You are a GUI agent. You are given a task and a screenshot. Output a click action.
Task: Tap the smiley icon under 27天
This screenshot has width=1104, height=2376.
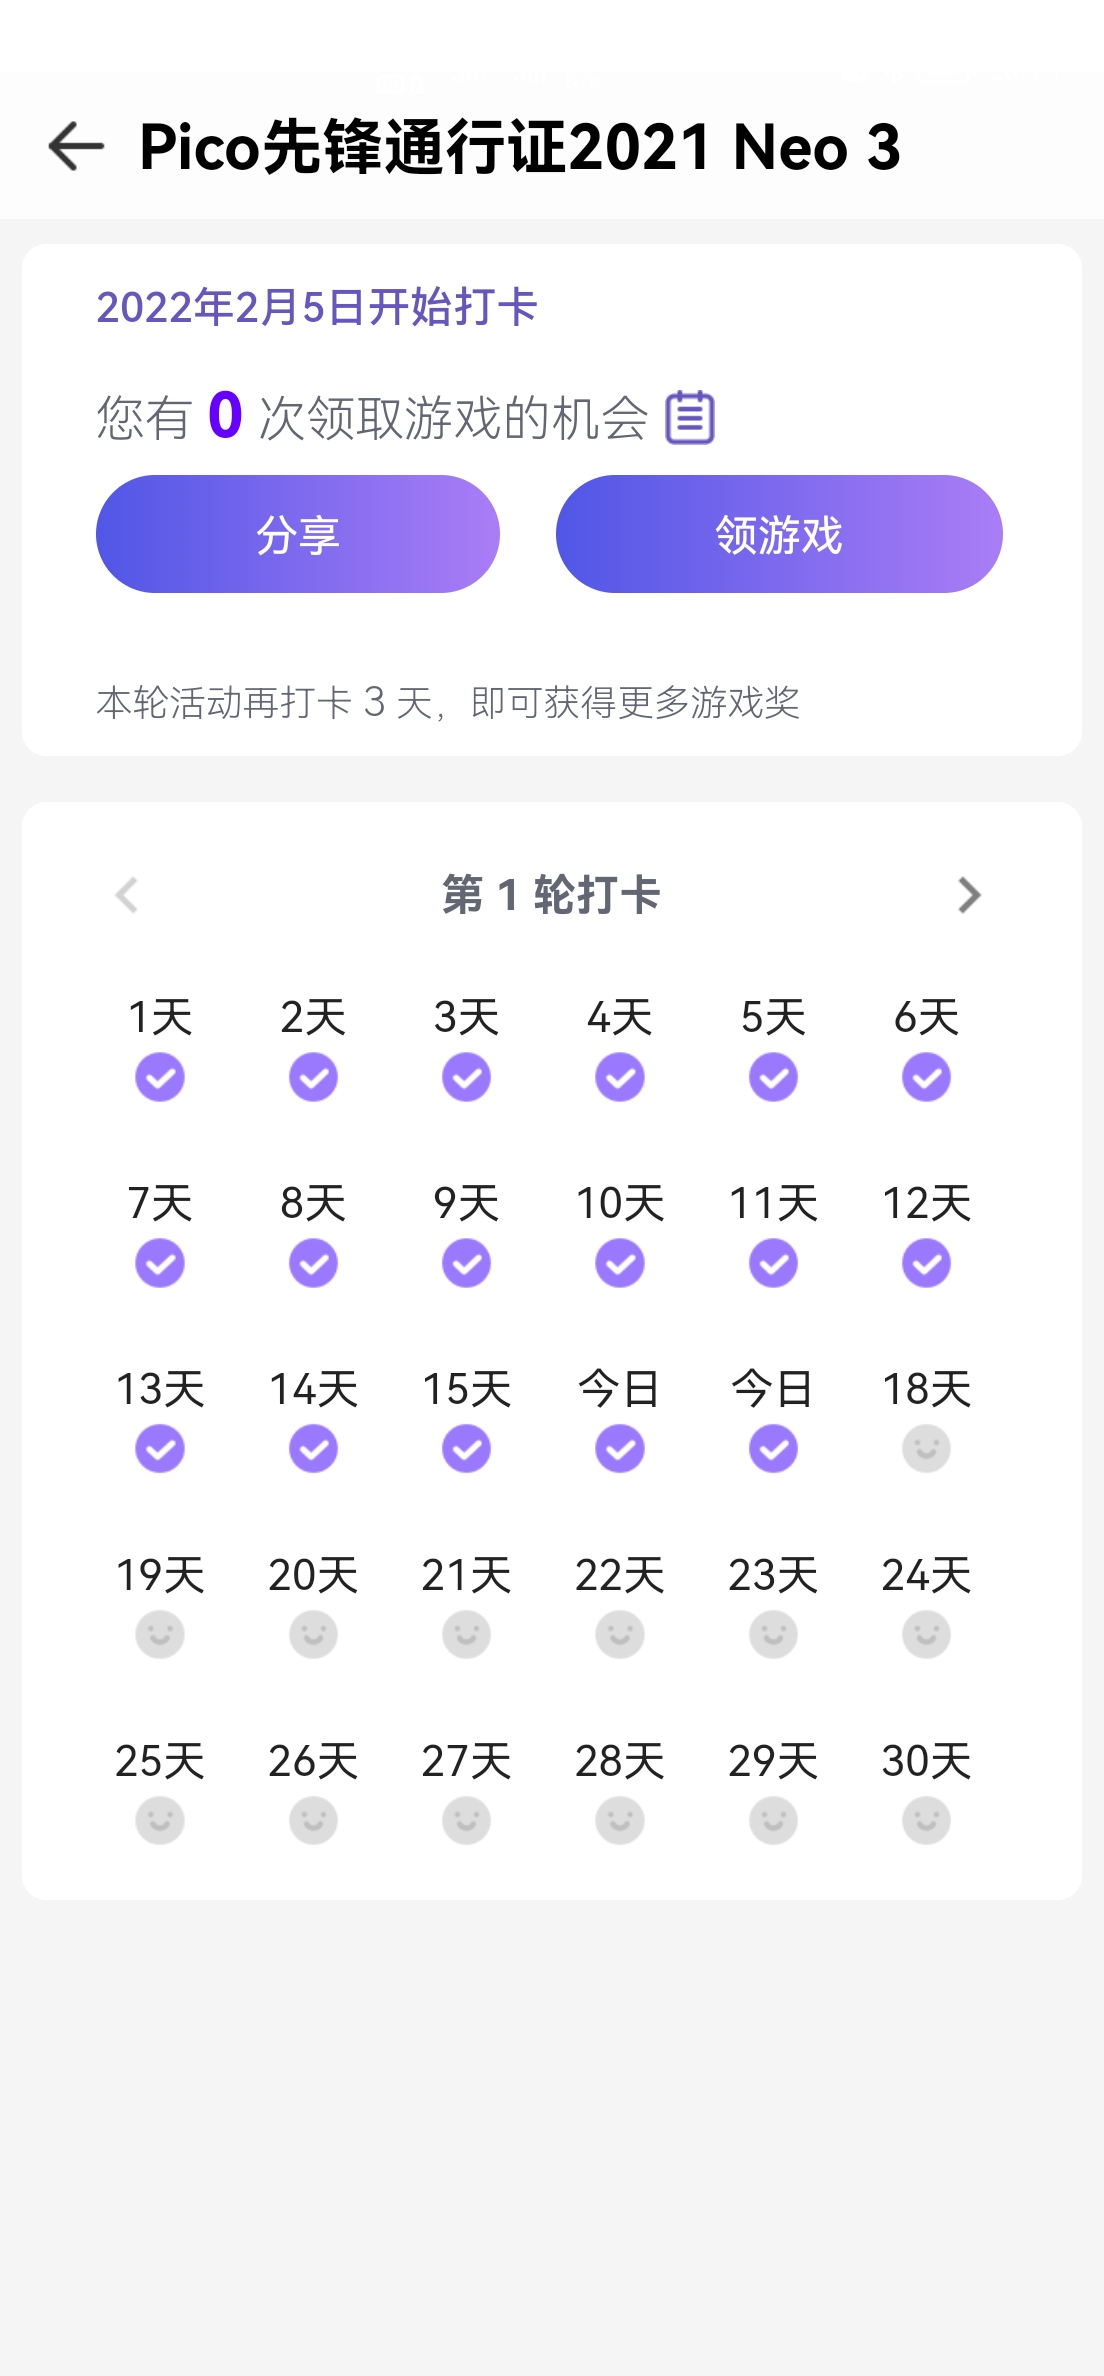466,1821
